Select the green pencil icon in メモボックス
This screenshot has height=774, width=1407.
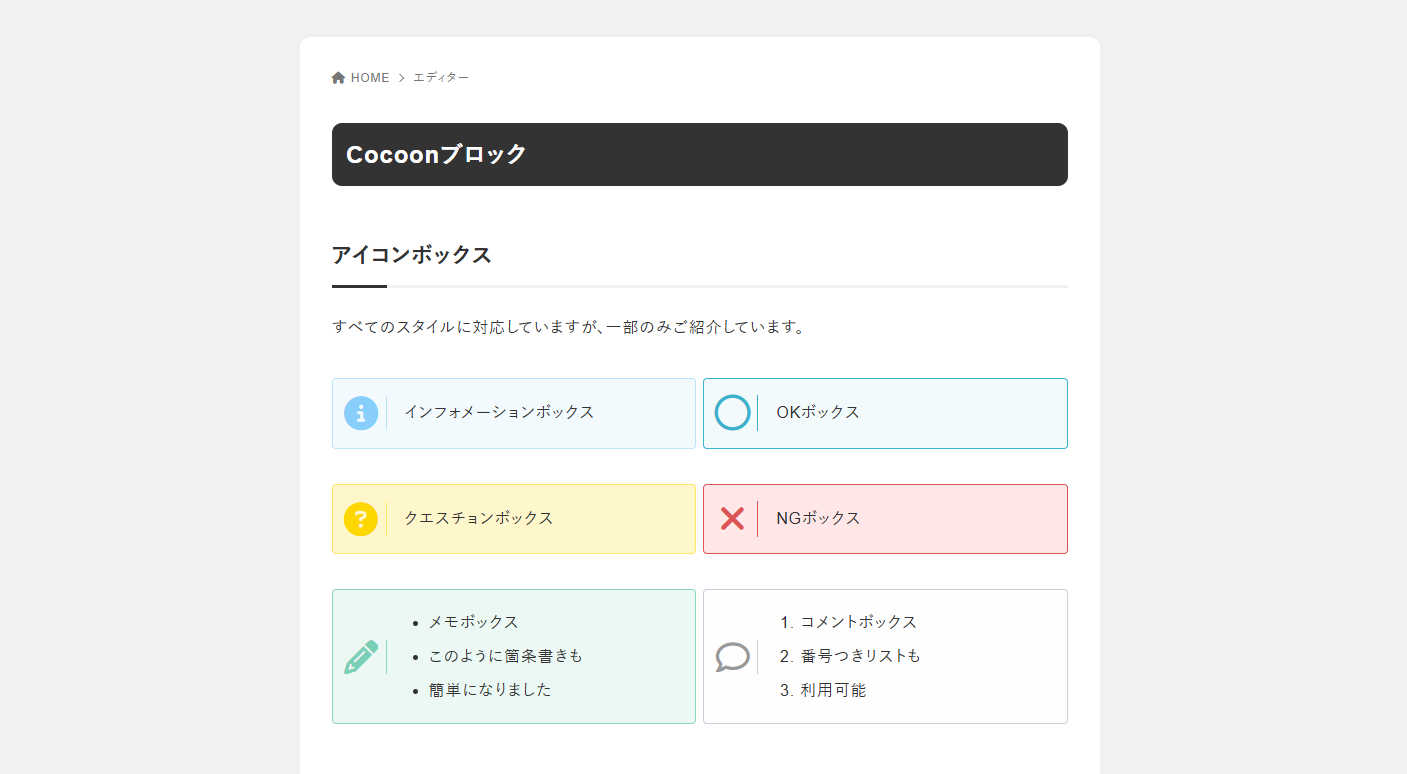pos(361,656)
